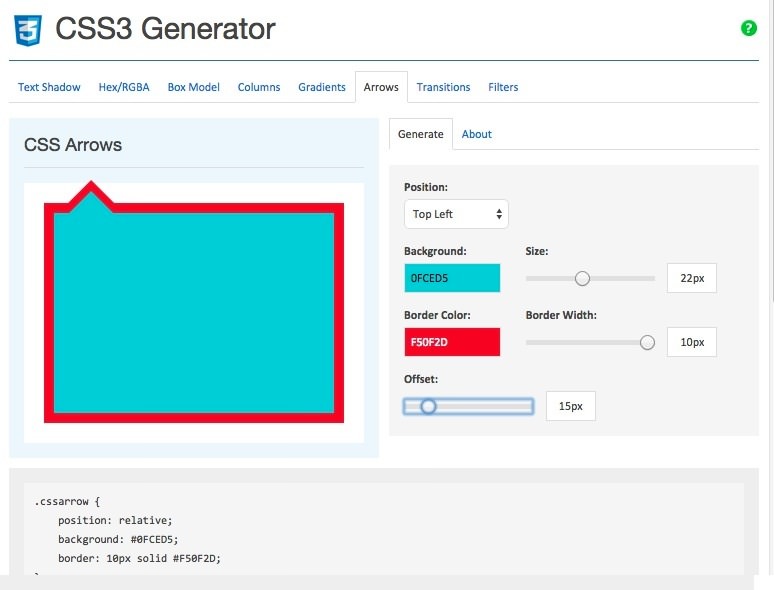Click the CSS3 Generator title
The height and width of the screenshot is (590, 774).
[165, 29]
